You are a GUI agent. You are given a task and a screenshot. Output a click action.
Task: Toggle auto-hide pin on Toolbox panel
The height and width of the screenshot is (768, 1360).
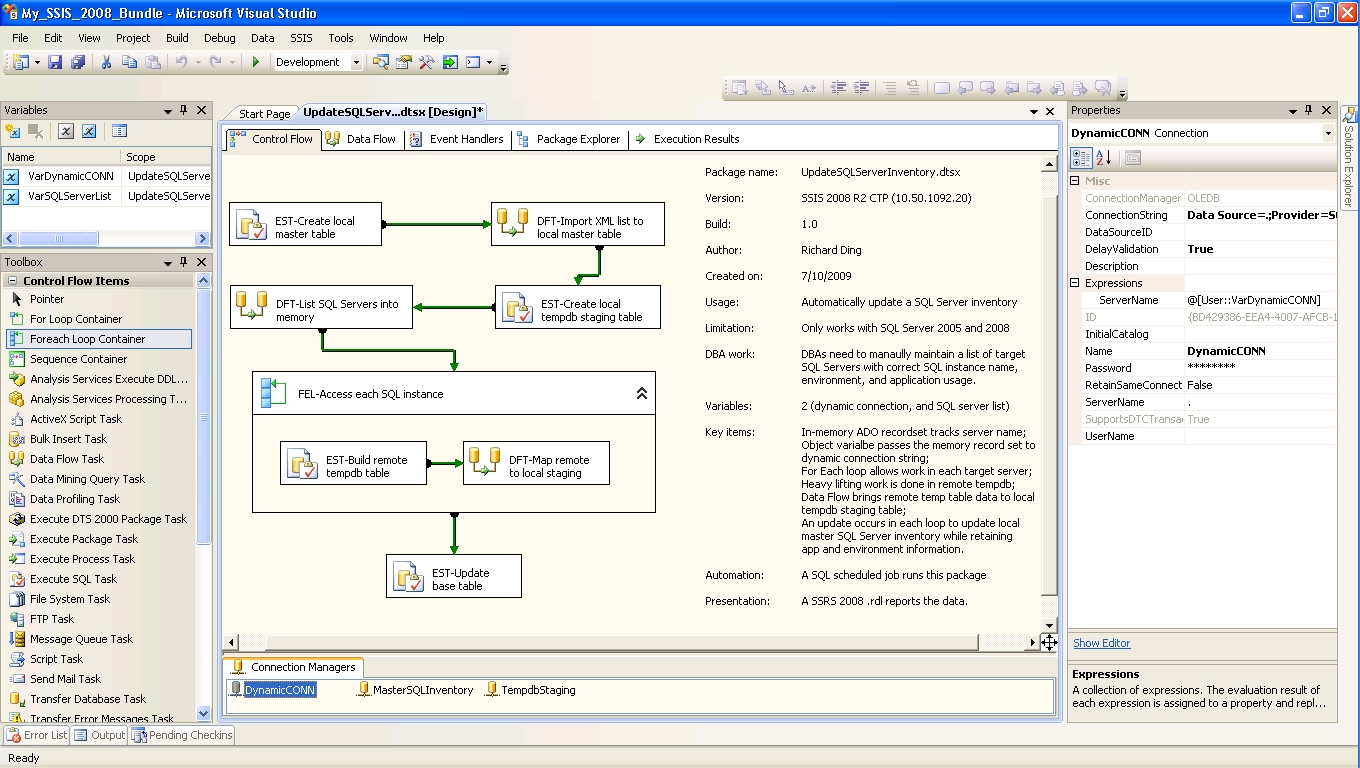coord(184,262)
